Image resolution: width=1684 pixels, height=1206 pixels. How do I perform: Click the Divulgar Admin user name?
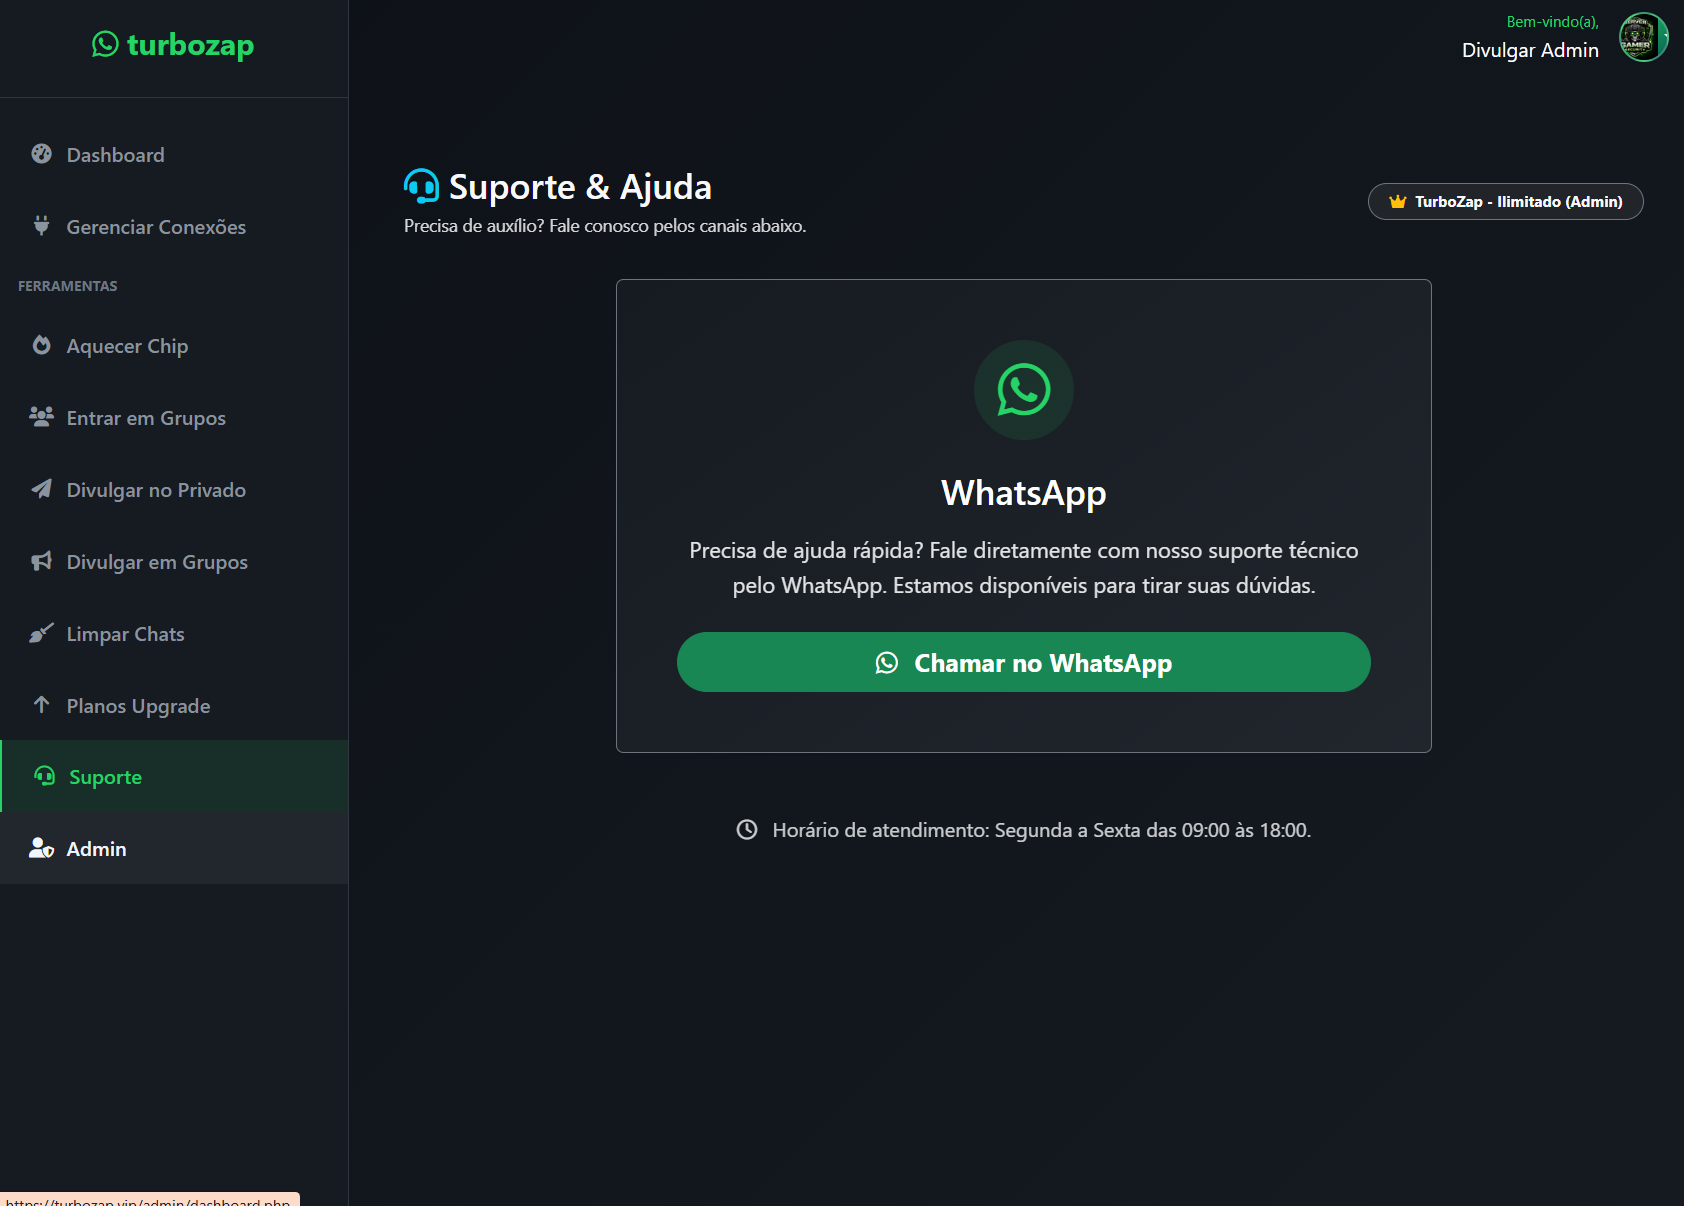1530,50
